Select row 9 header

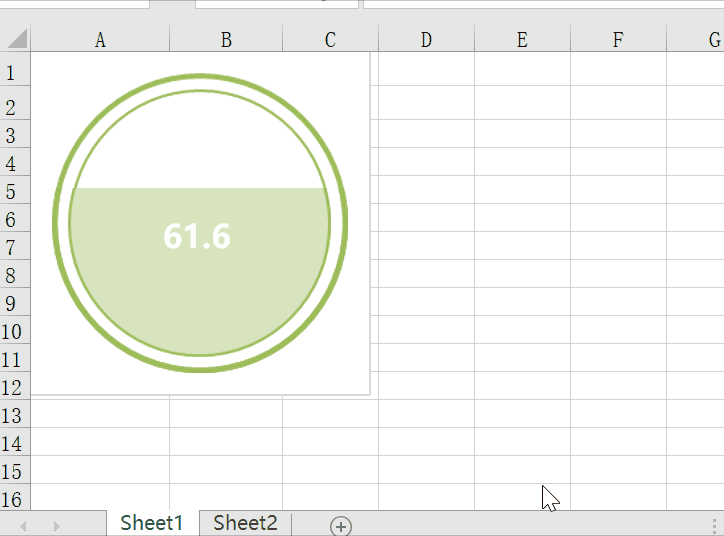pyautogui.click(x=15, y=302)
